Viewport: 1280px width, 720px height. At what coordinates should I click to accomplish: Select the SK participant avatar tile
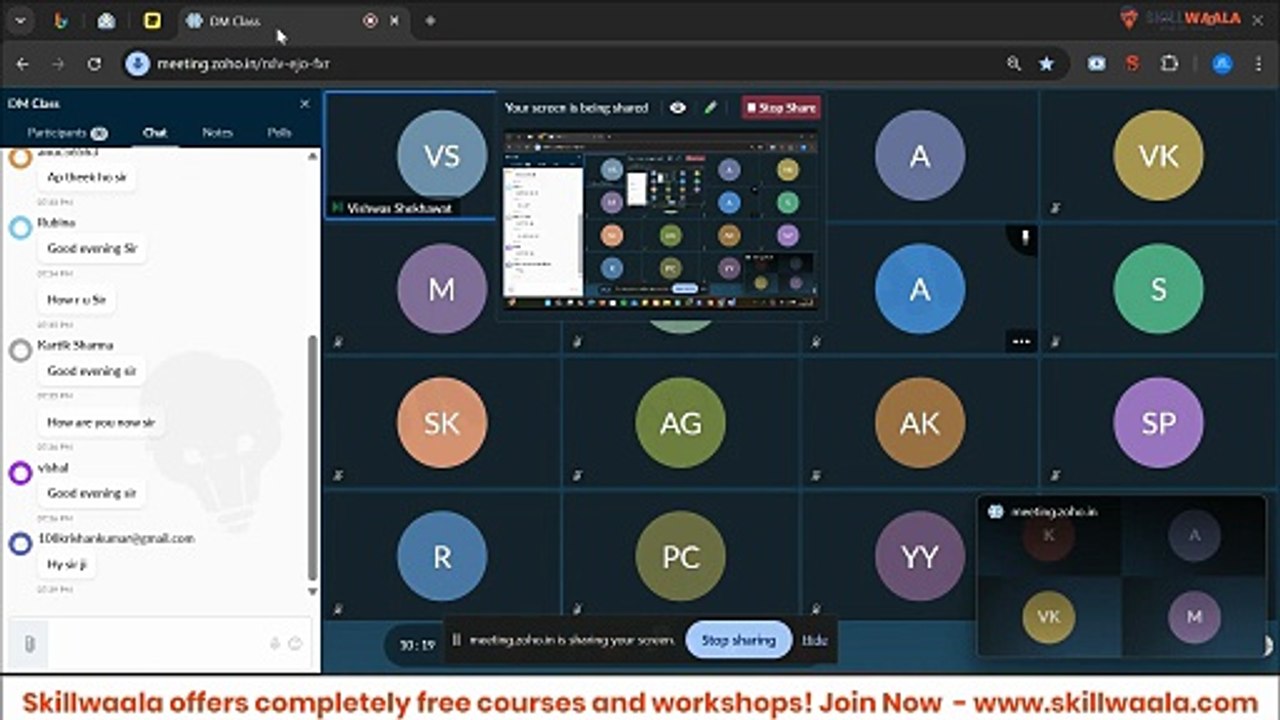pos(441,423)
